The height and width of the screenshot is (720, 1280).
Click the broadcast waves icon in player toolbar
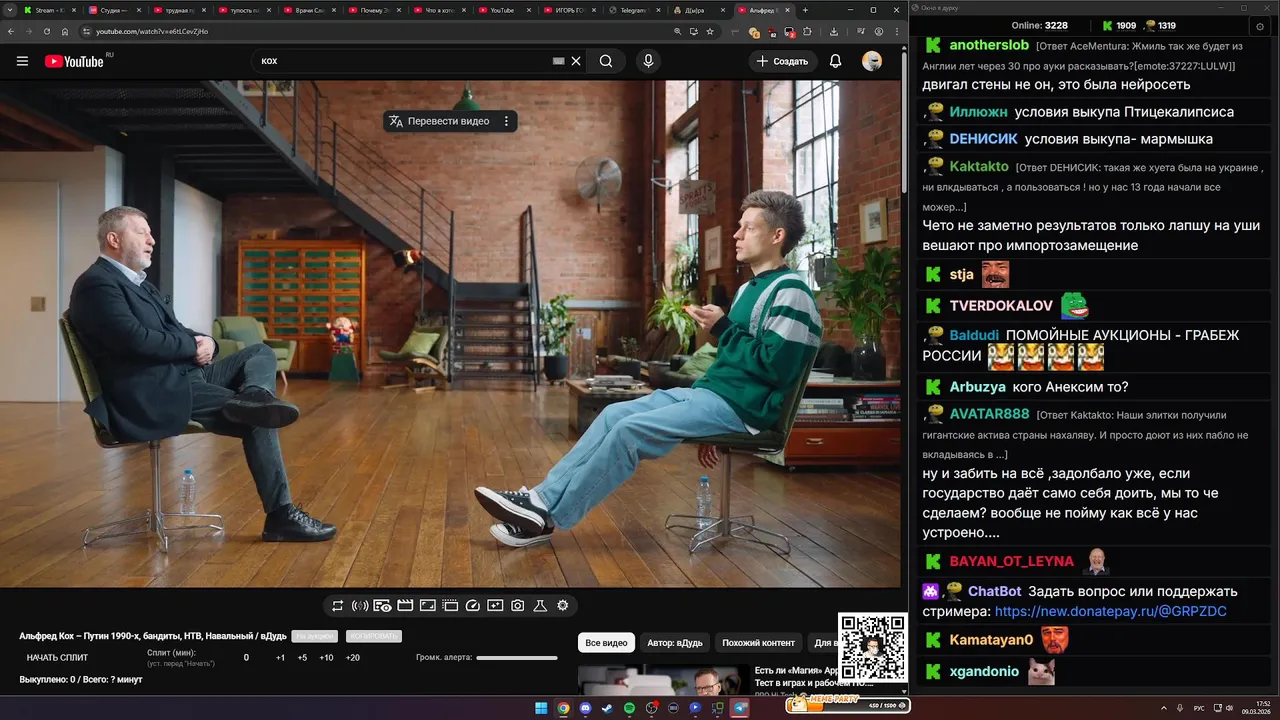click(x=360, y=606)
